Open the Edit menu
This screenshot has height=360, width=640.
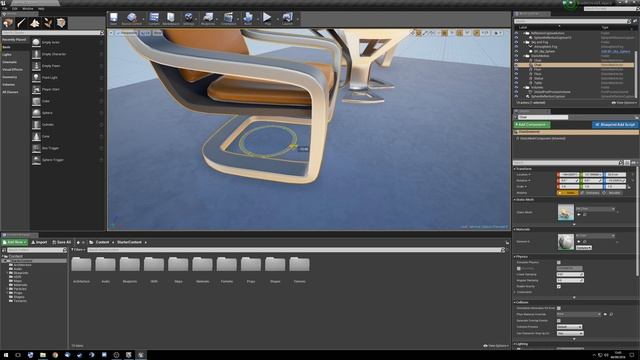click(x=15, y=9)
